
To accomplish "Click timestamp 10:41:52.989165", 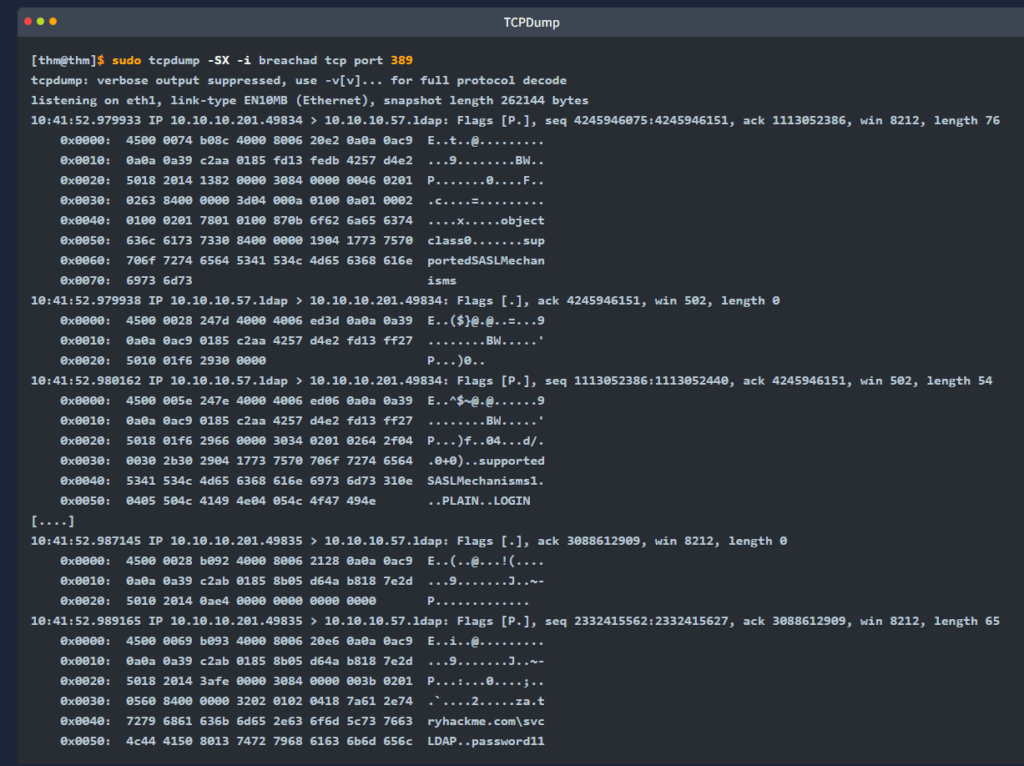I will point(86,621).
